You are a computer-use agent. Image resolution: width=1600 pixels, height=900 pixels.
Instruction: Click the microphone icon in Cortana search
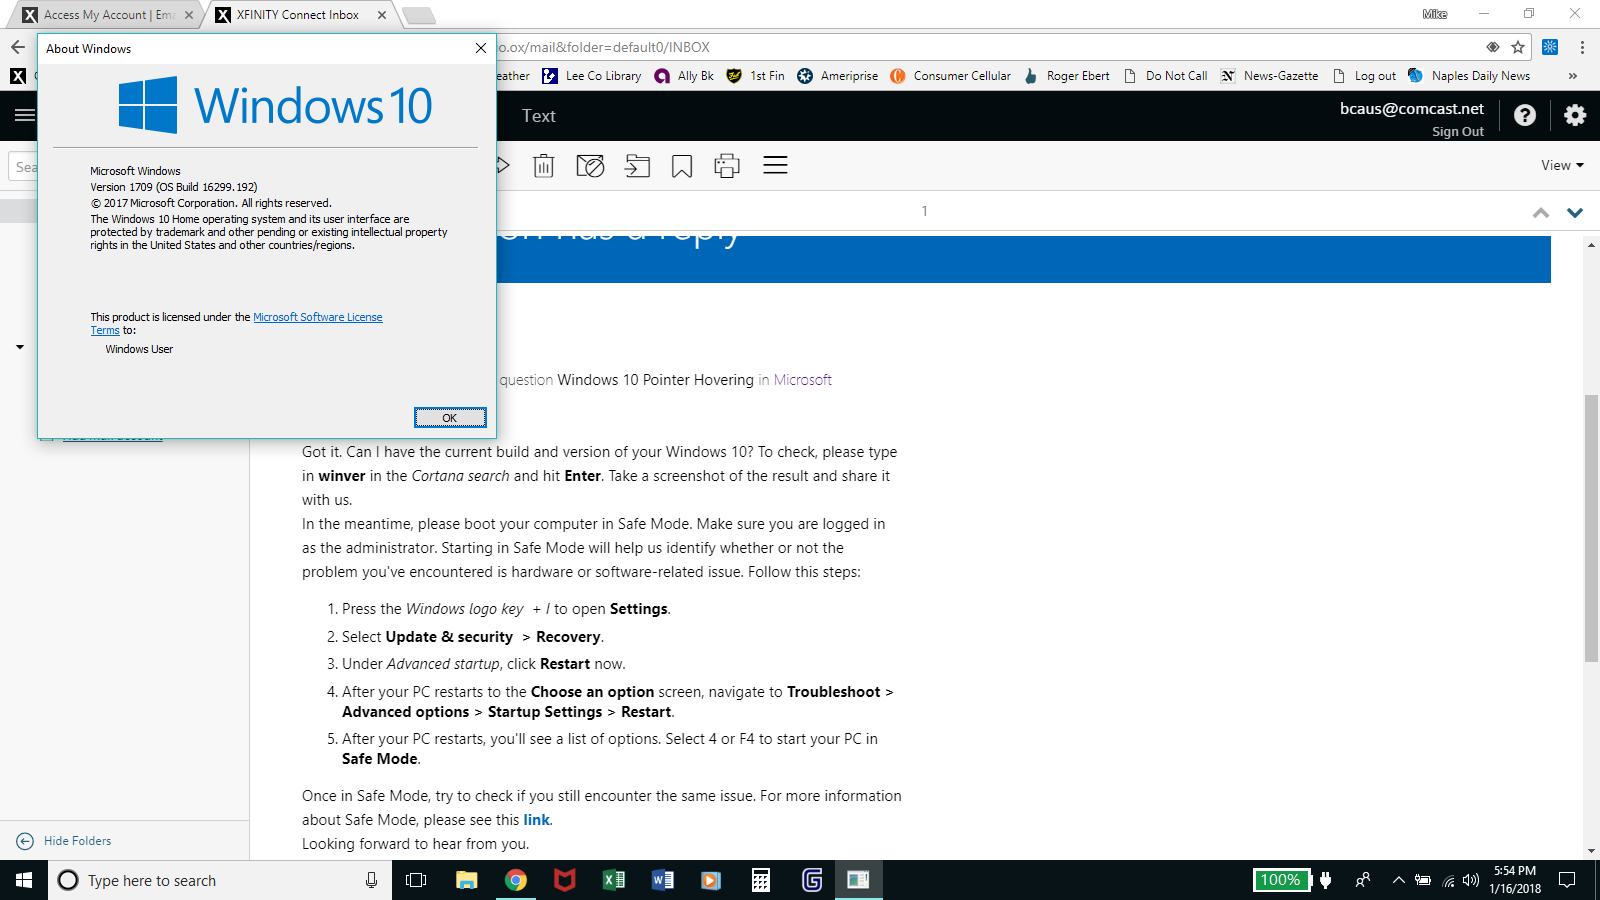(x=371, y=880)
